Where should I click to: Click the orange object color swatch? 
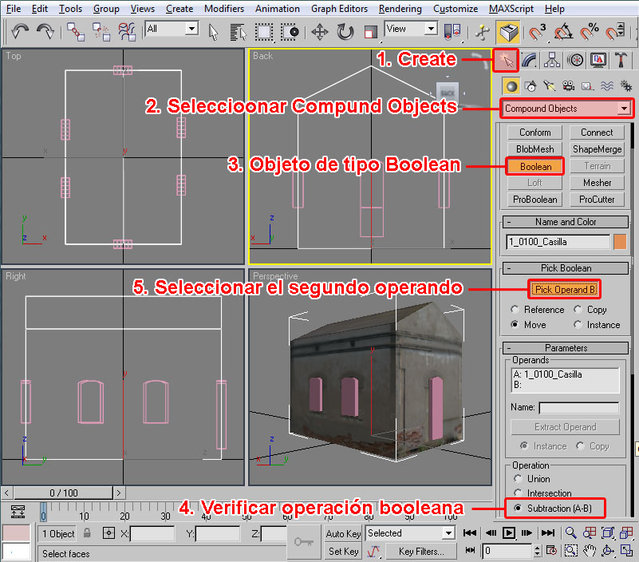click(620, 242)
